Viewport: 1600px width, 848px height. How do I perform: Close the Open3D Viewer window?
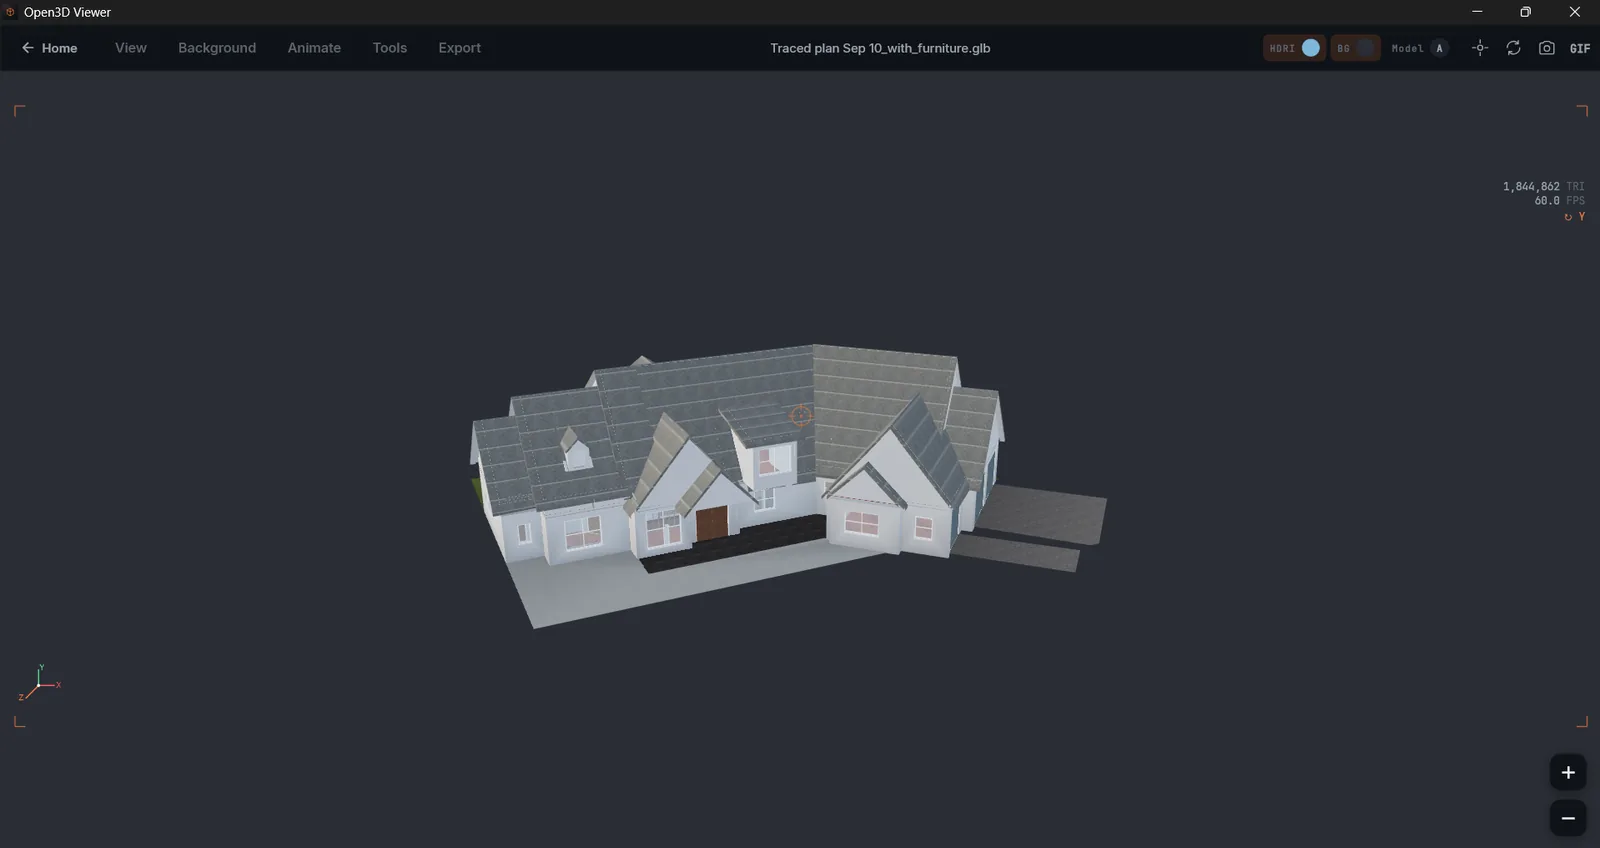1574,12
